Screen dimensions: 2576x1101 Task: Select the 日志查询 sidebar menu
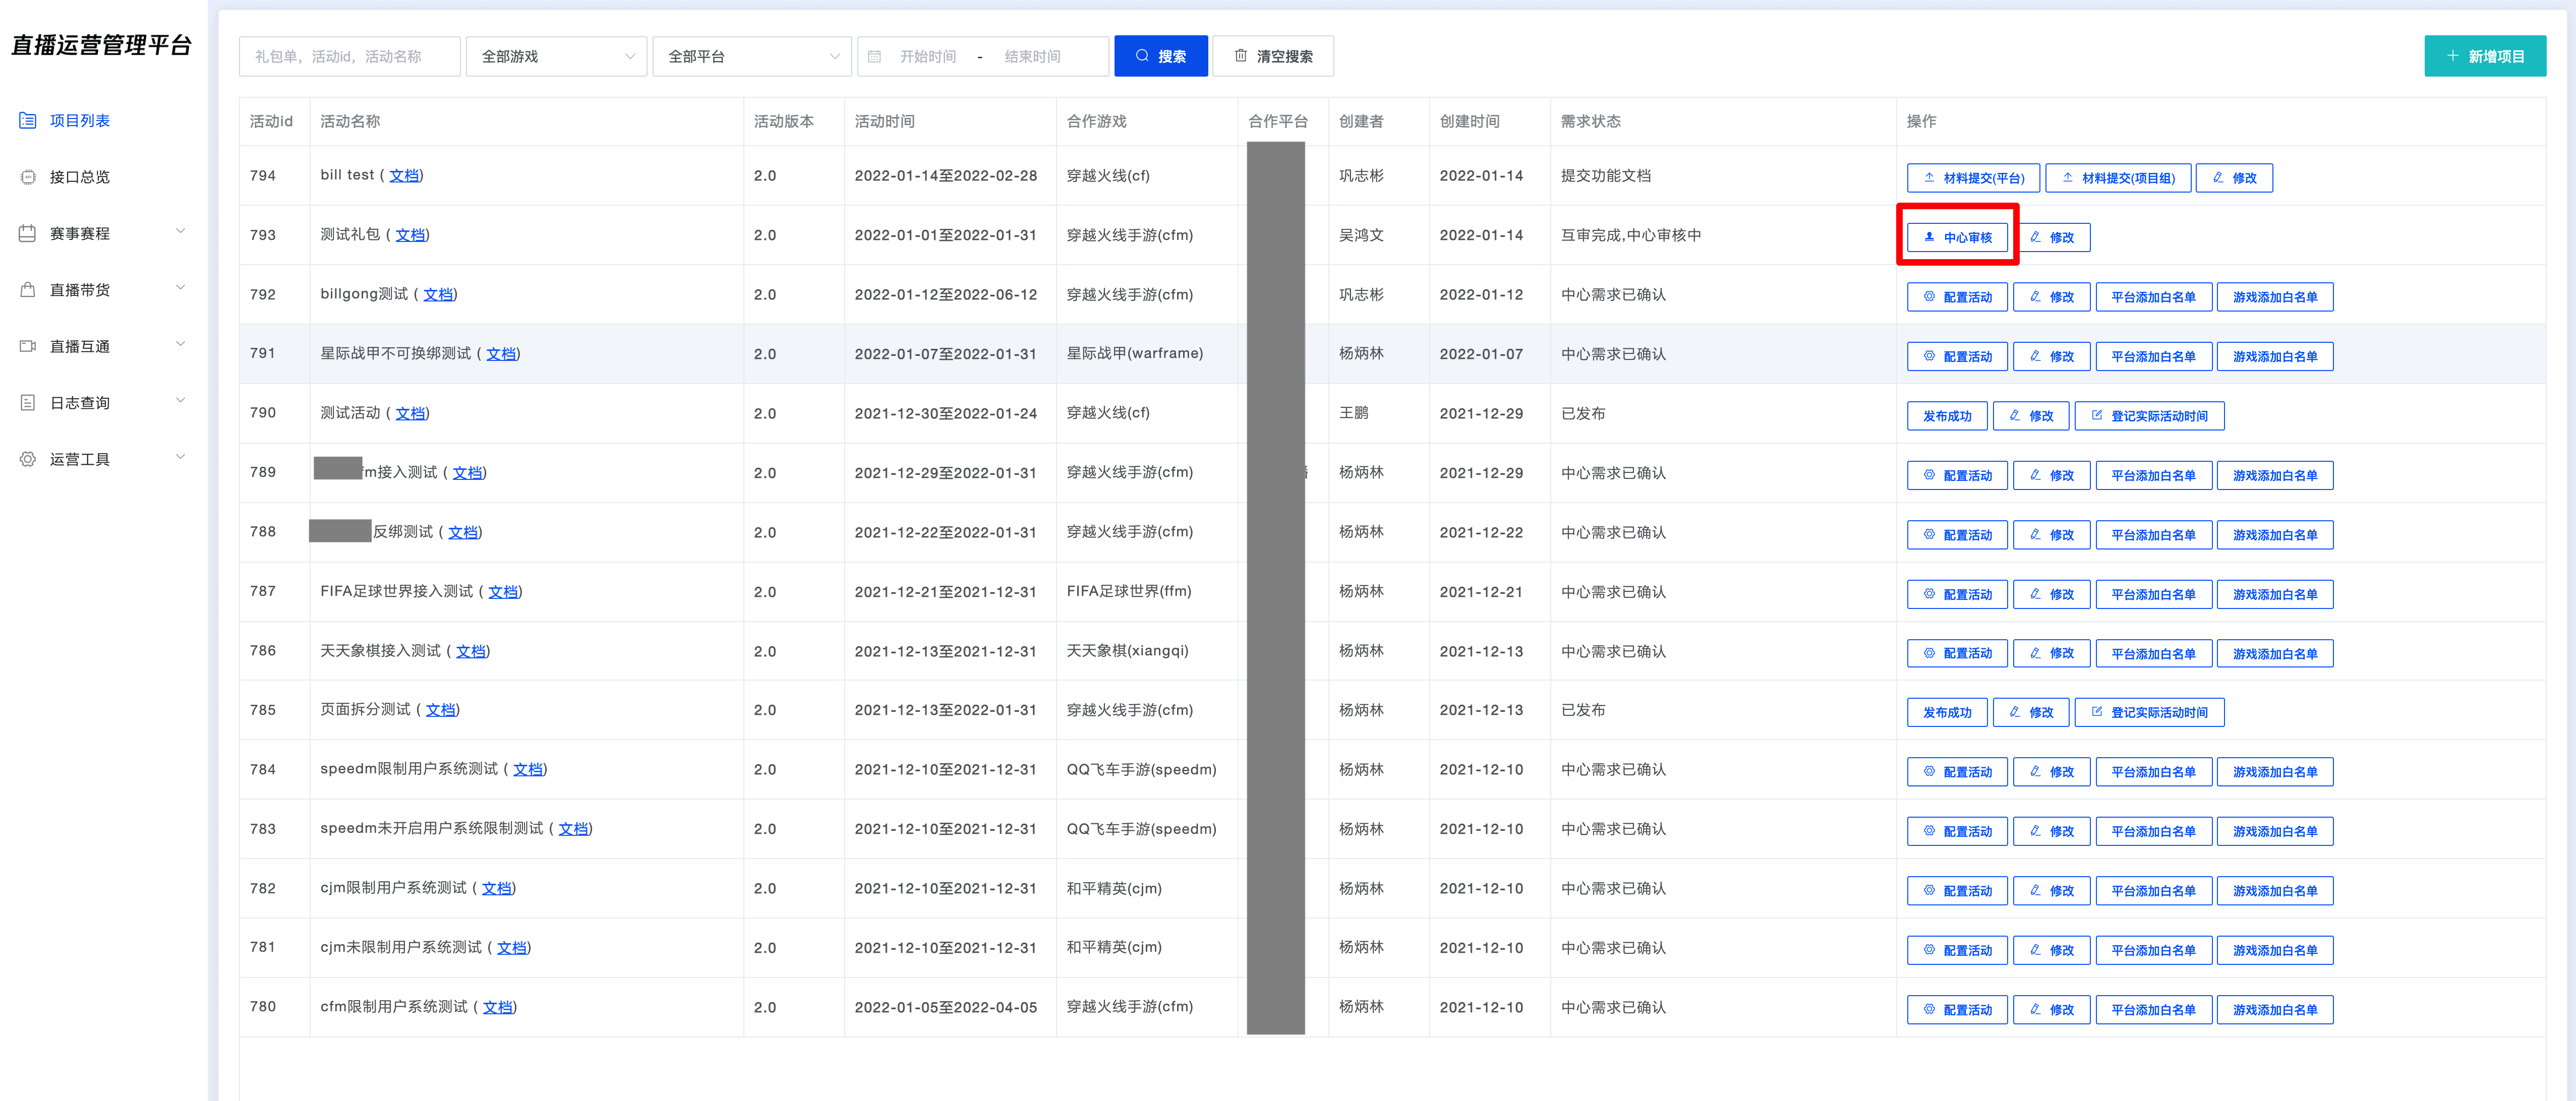(x=80, y=403)
